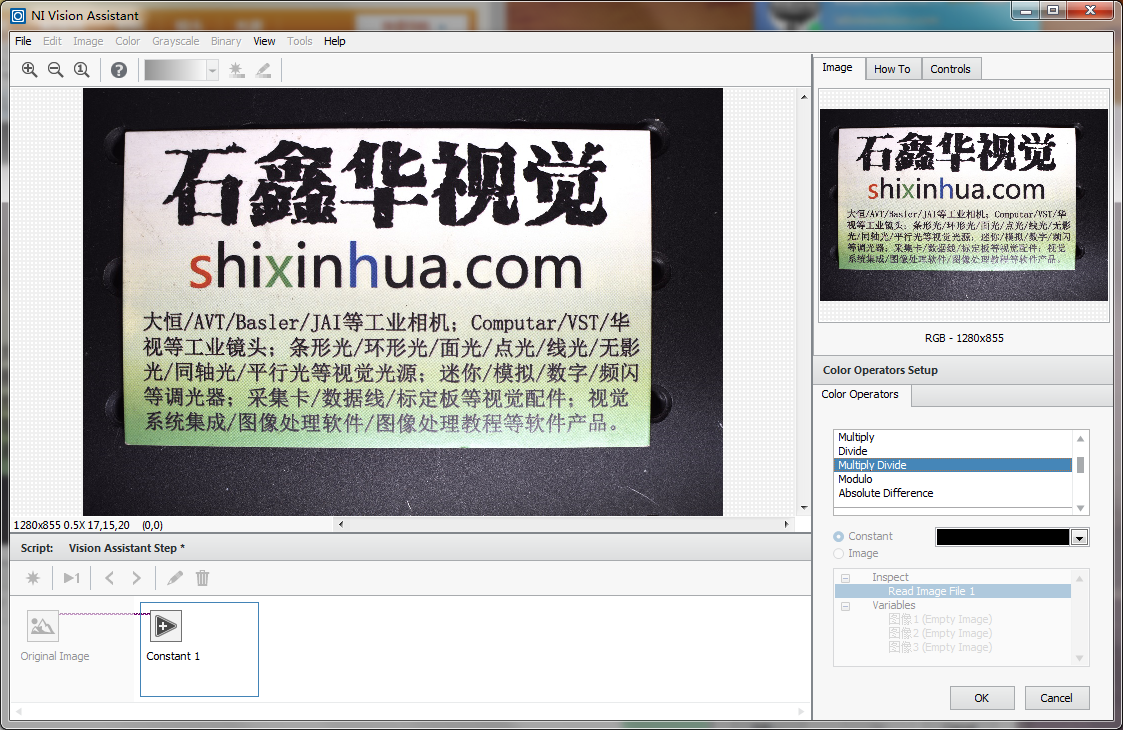Click the run-to-step play icon in the script toolbar

72,577
